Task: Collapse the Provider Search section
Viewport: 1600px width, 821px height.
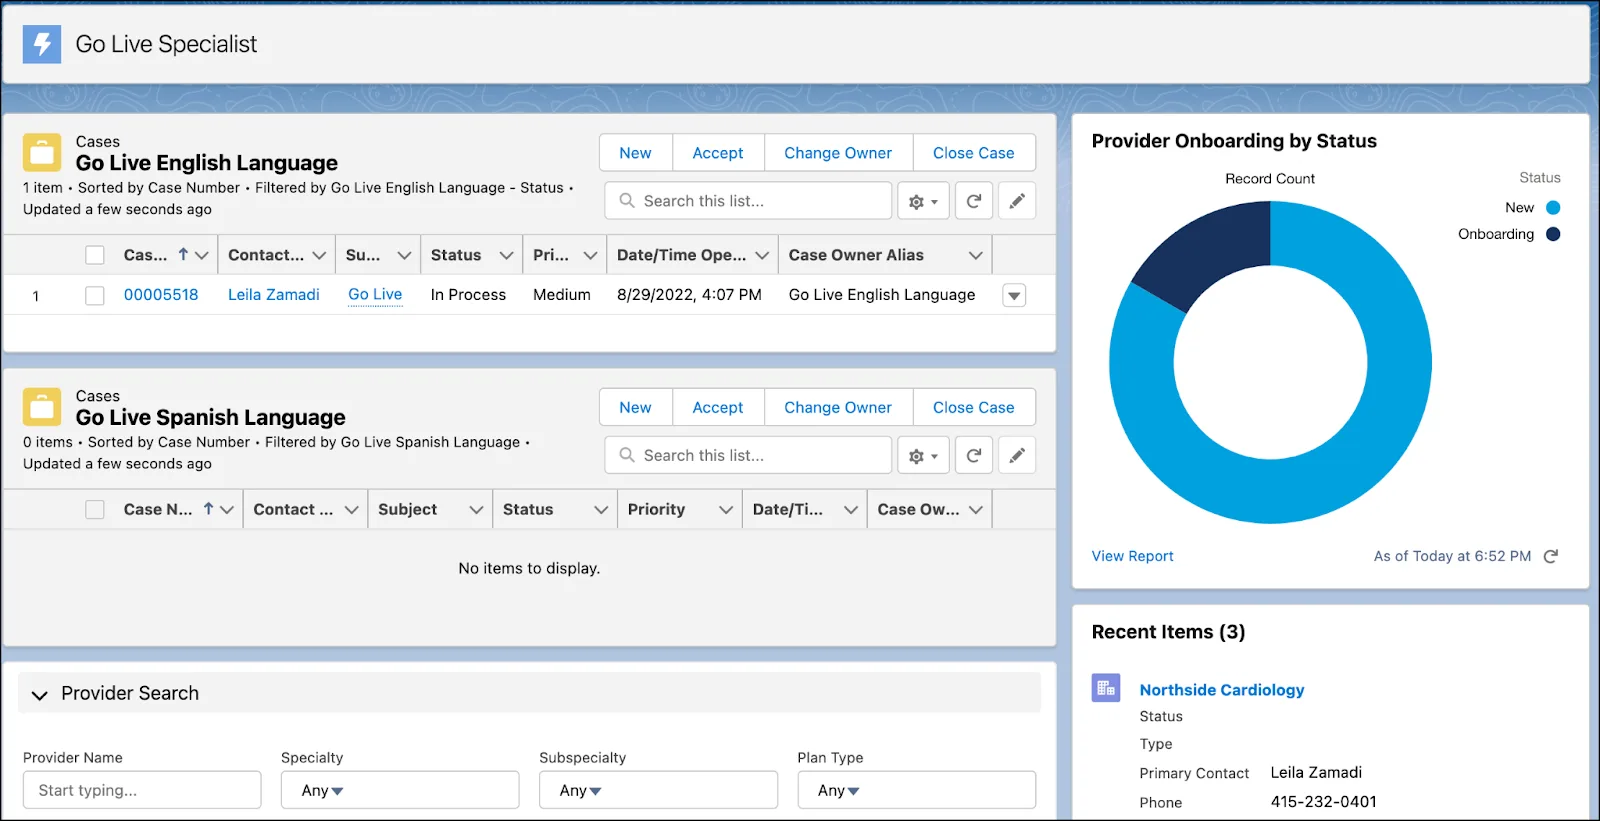Action: tap(40, 694)
